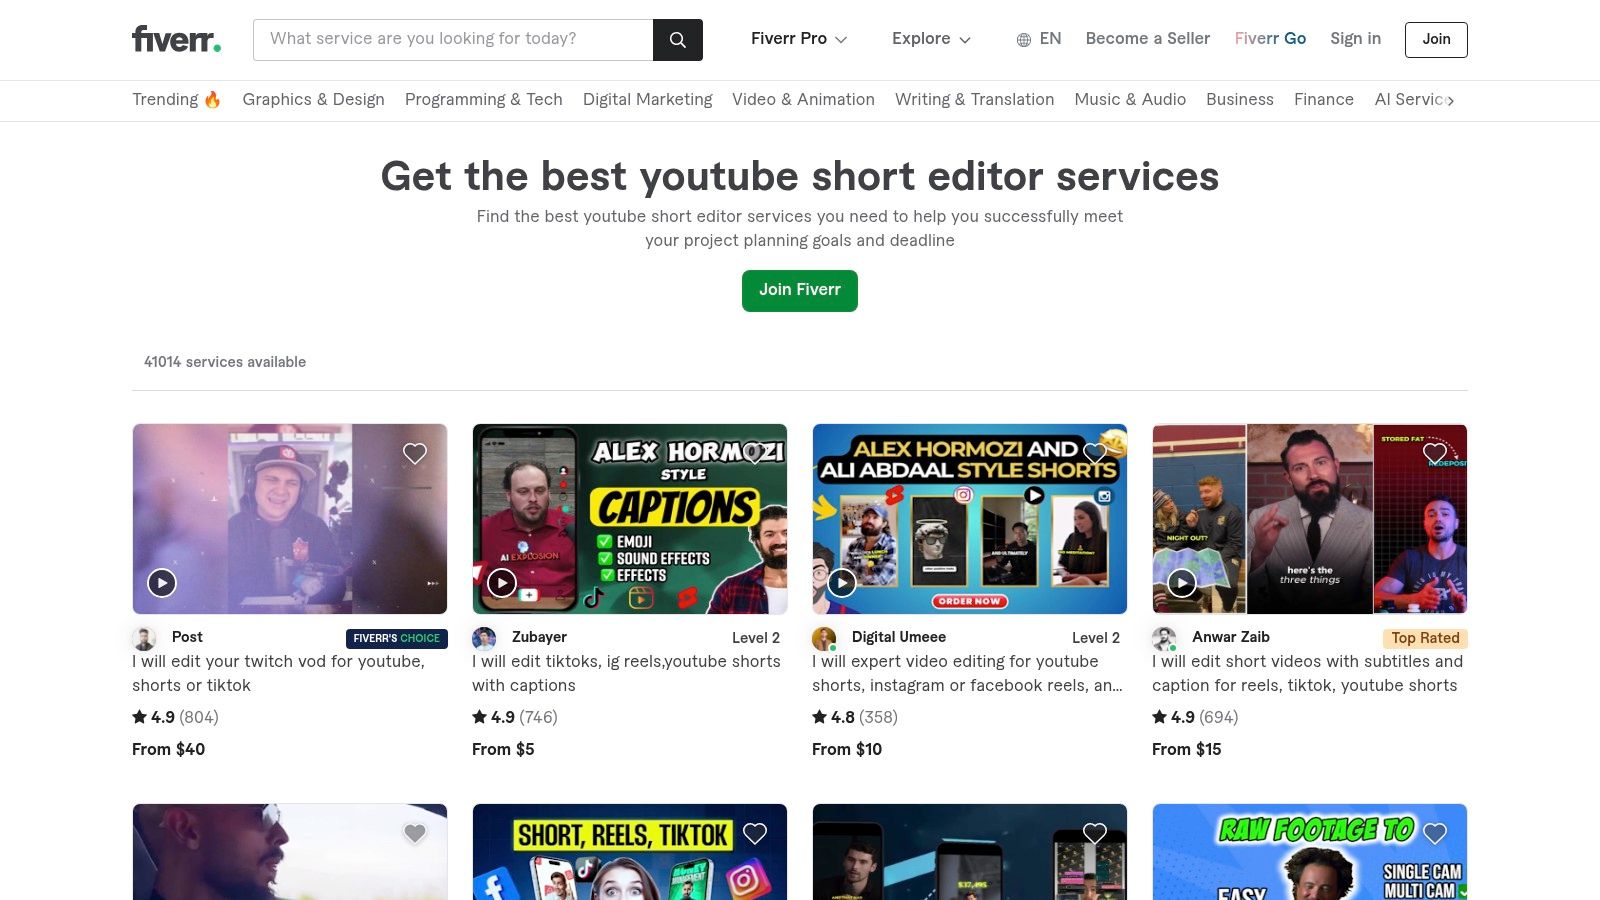Viewport: 1600px width, 900px height.
Task: Open the Trending category
Action: pyautogui.click(x=177, y=100)
